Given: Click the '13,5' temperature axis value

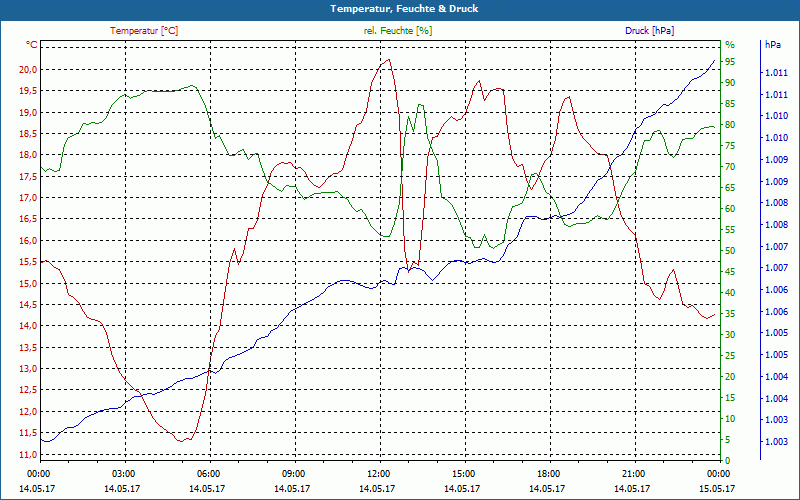Looking at the screenshot, I should point(29,347).
